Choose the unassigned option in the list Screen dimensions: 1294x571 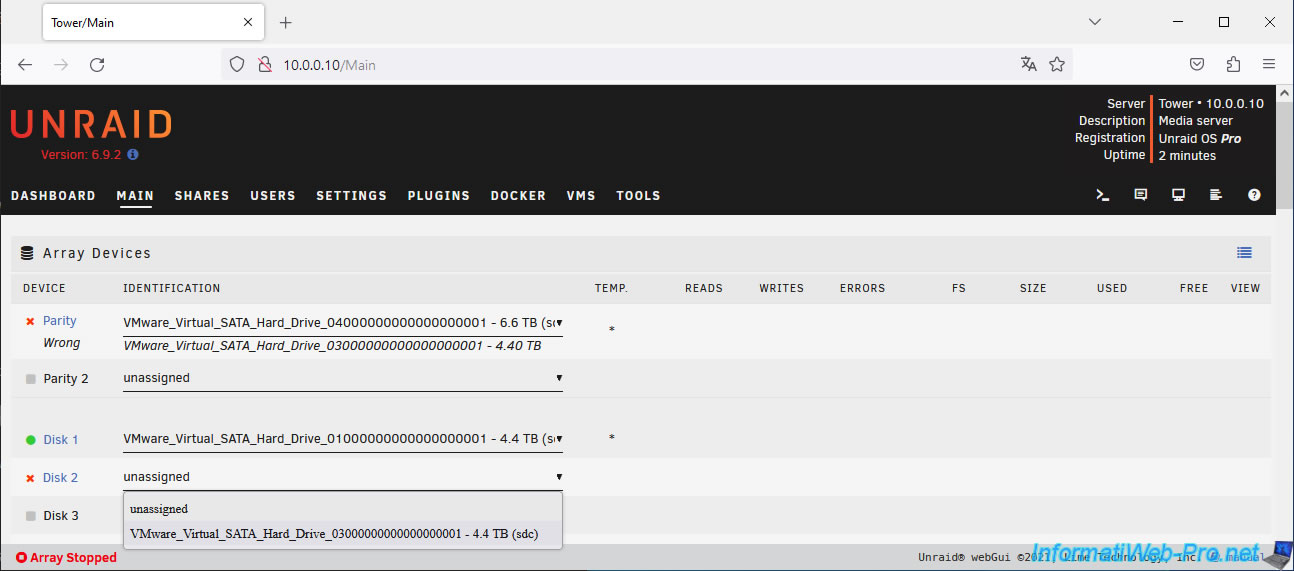159,509
